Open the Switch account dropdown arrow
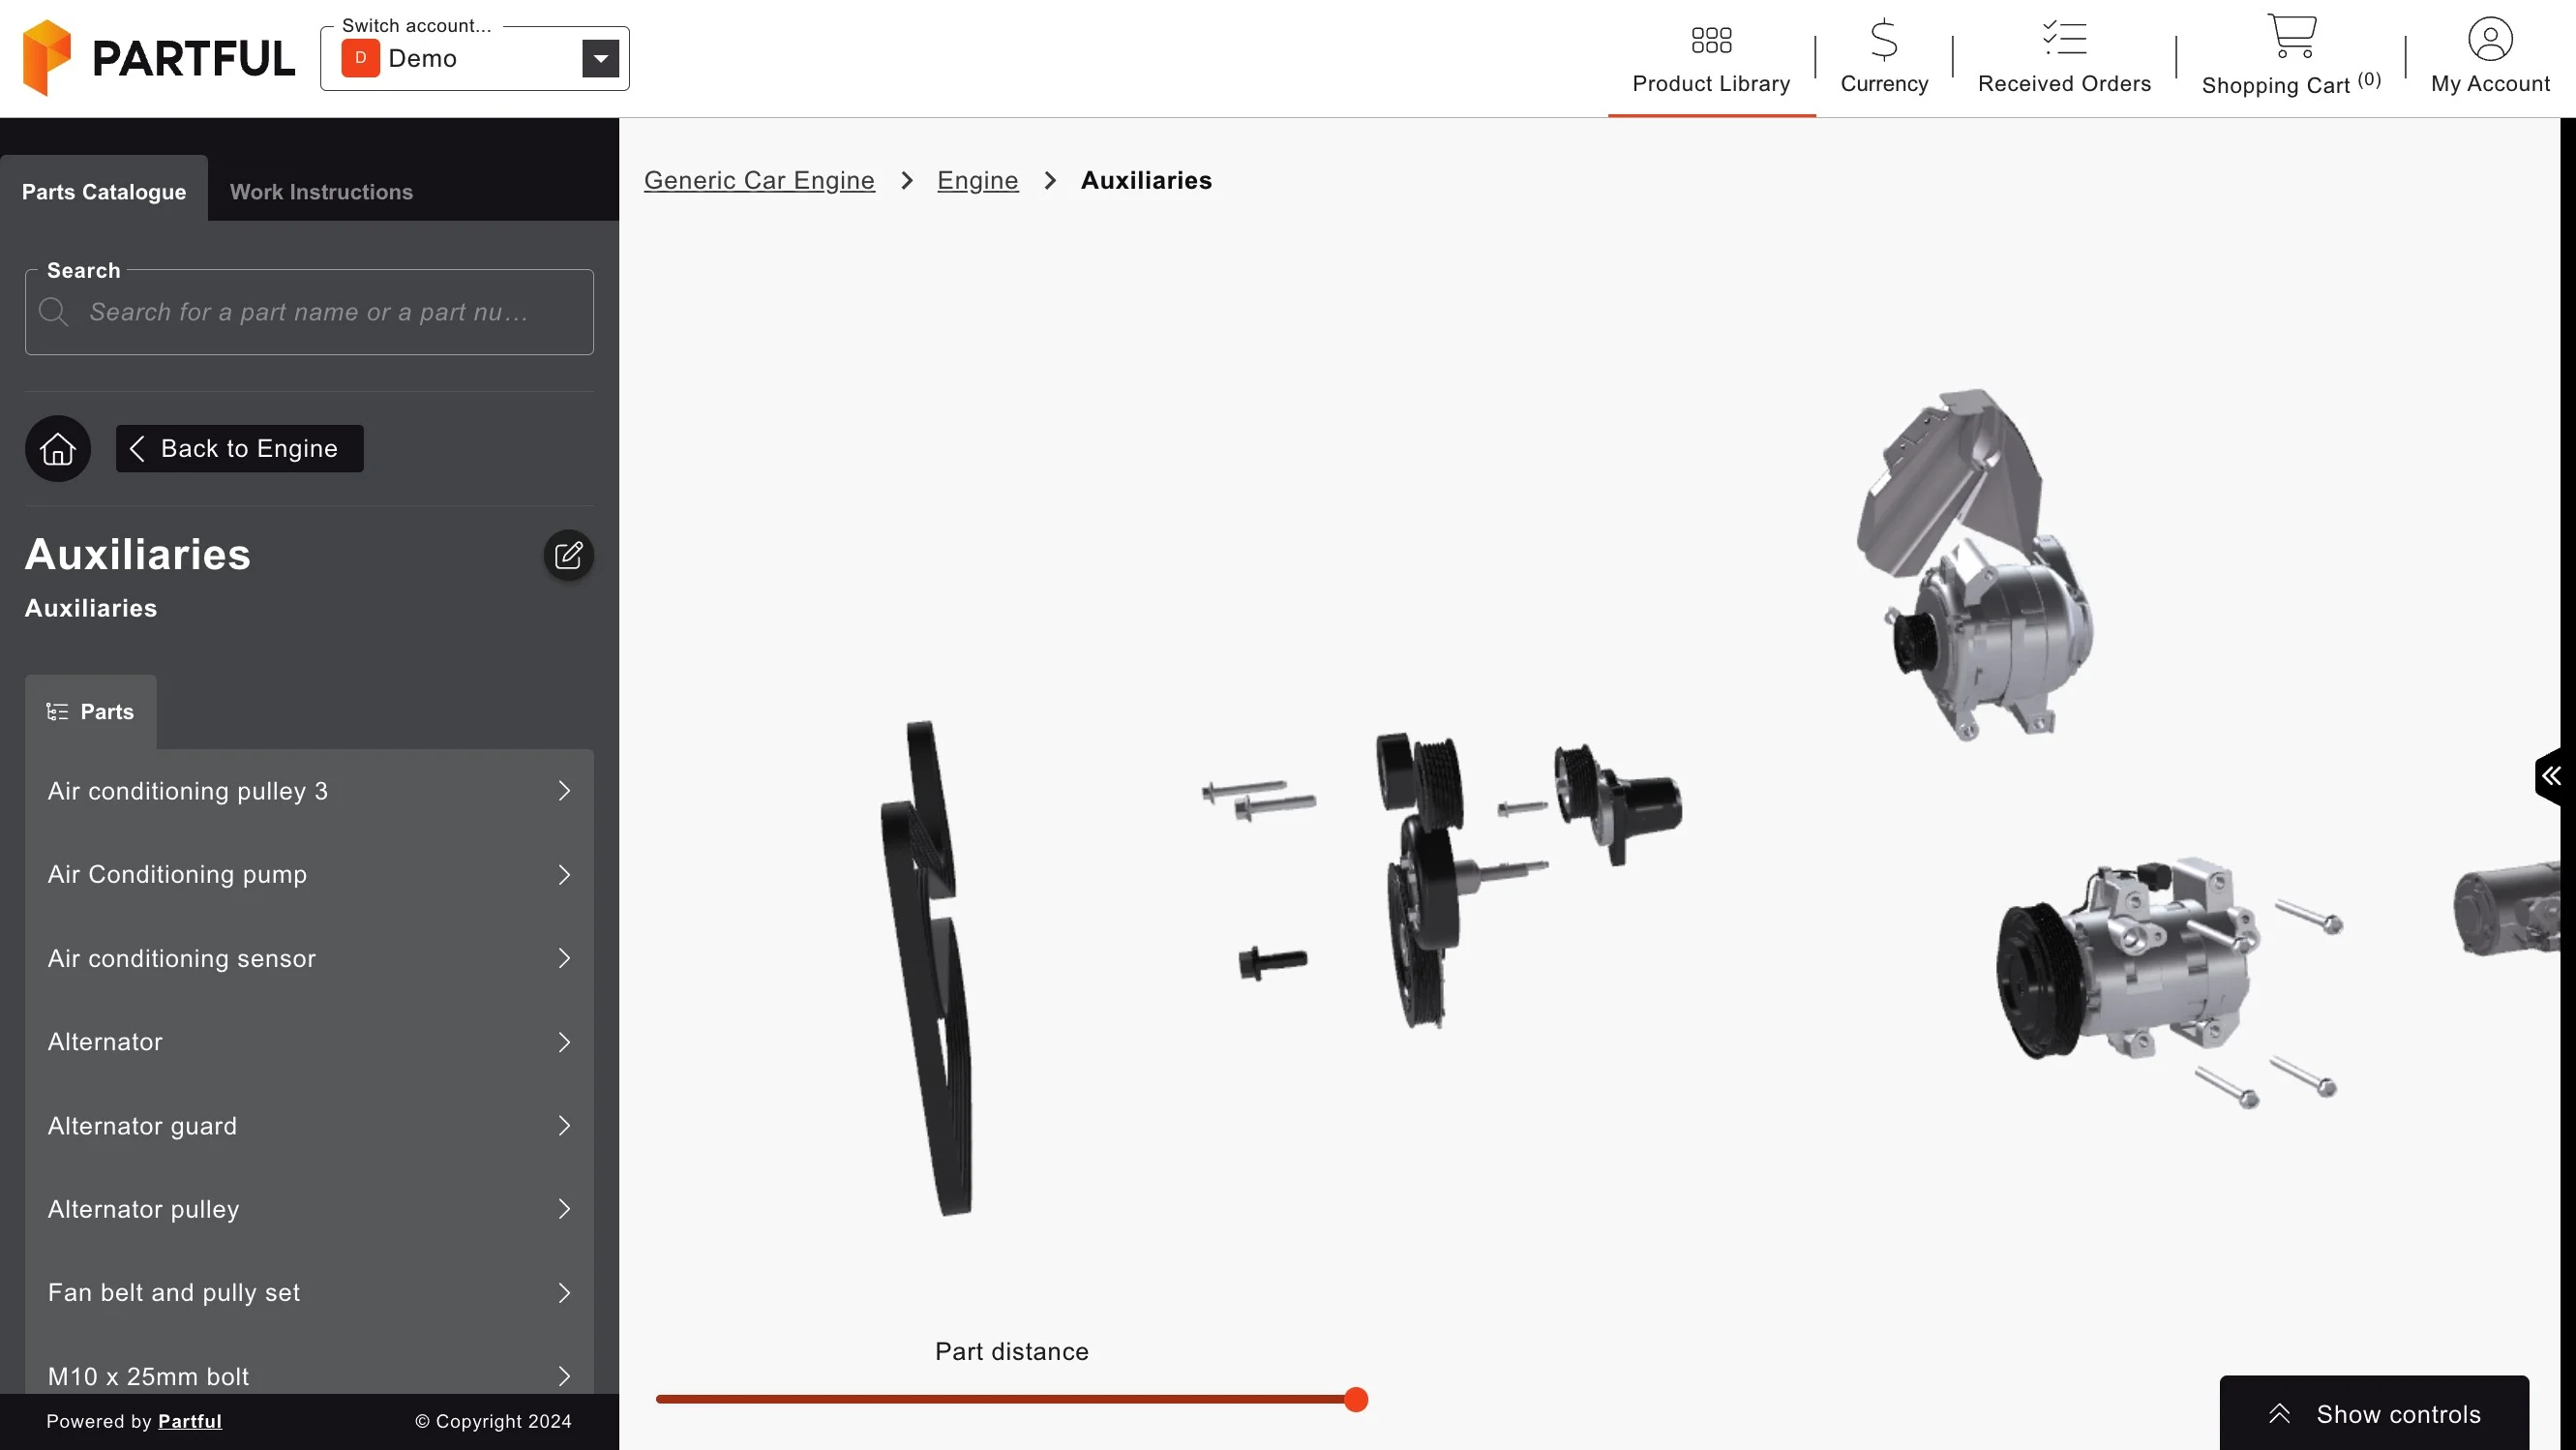 pos(600,58)
